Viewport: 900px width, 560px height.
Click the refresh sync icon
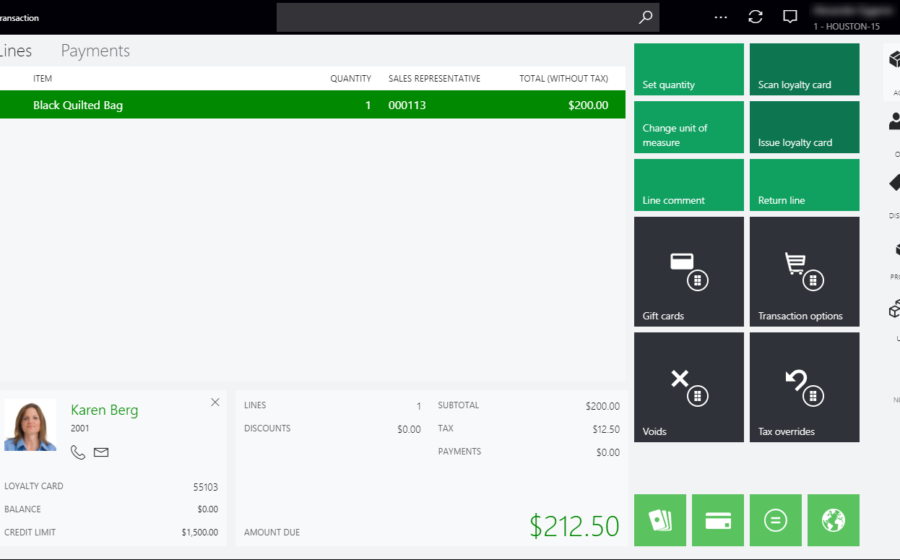coord(755,17)
